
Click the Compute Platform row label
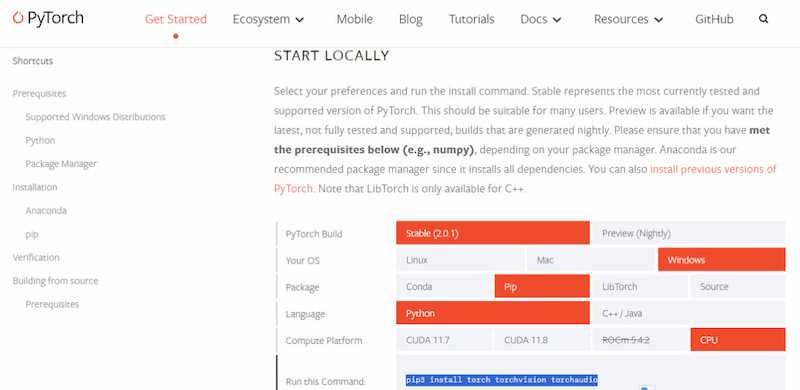point(324,340)
